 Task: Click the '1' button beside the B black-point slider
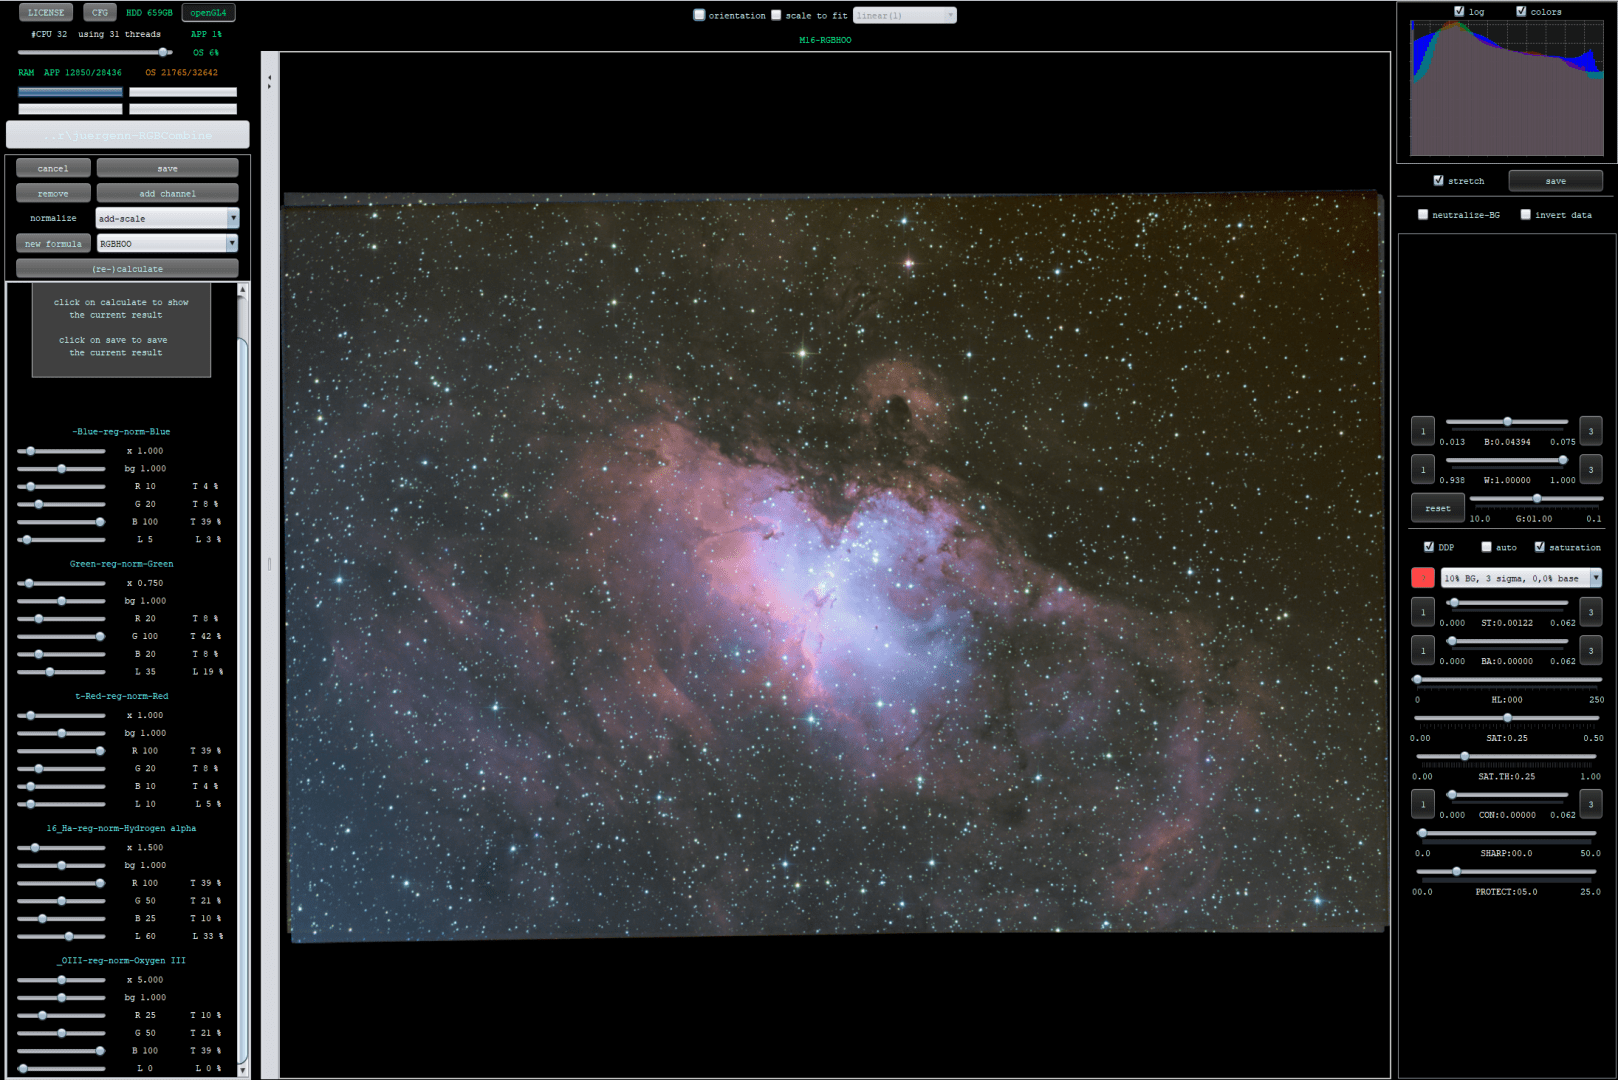[1423, 431]
